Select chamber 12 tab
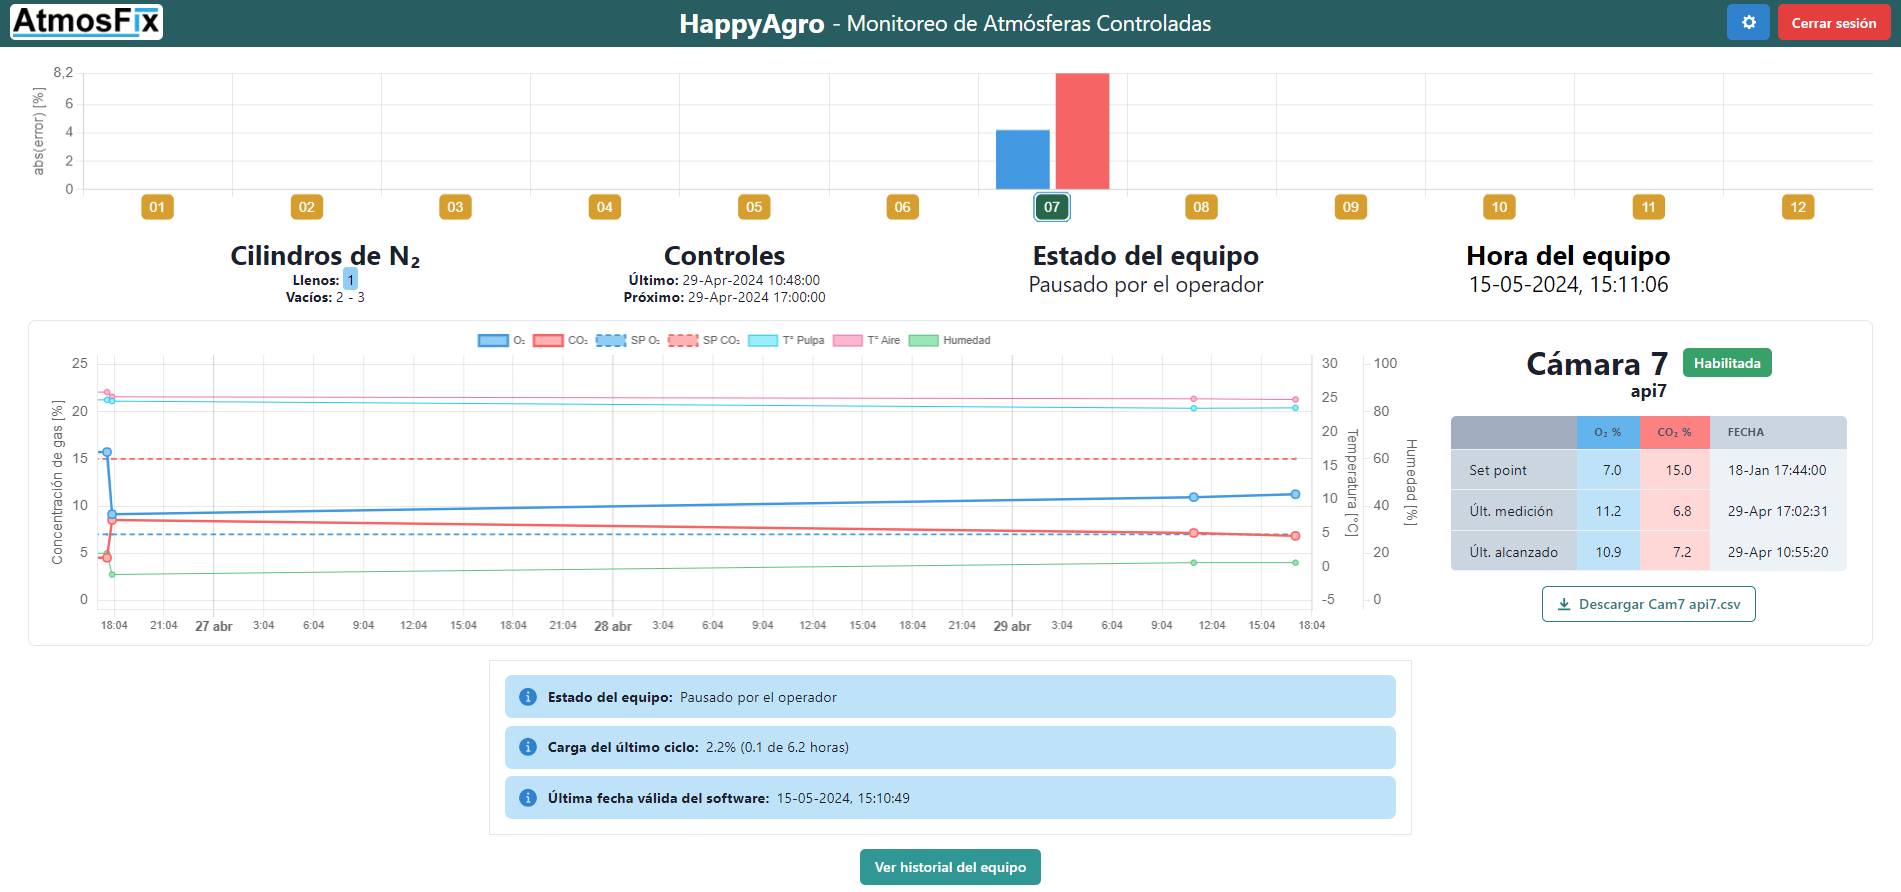This screenshot has height=892, width=1901. tap(1798, 207)
